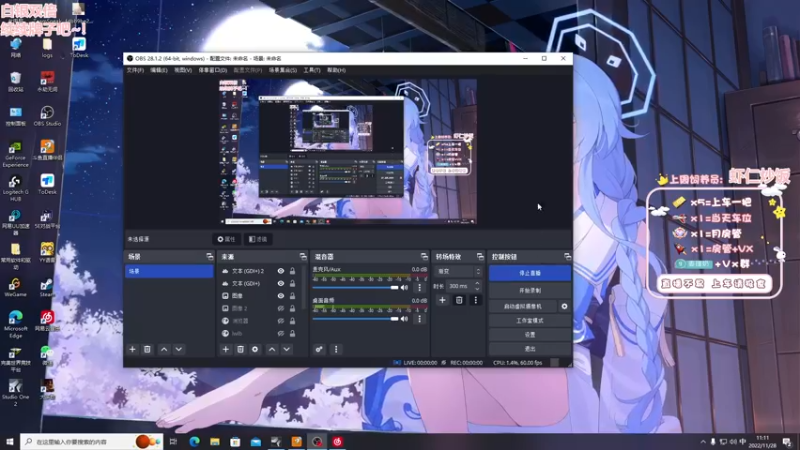The image size is (800, 450).
Task: Hide the 图像 source eye icon
Action: click(281, 295)
